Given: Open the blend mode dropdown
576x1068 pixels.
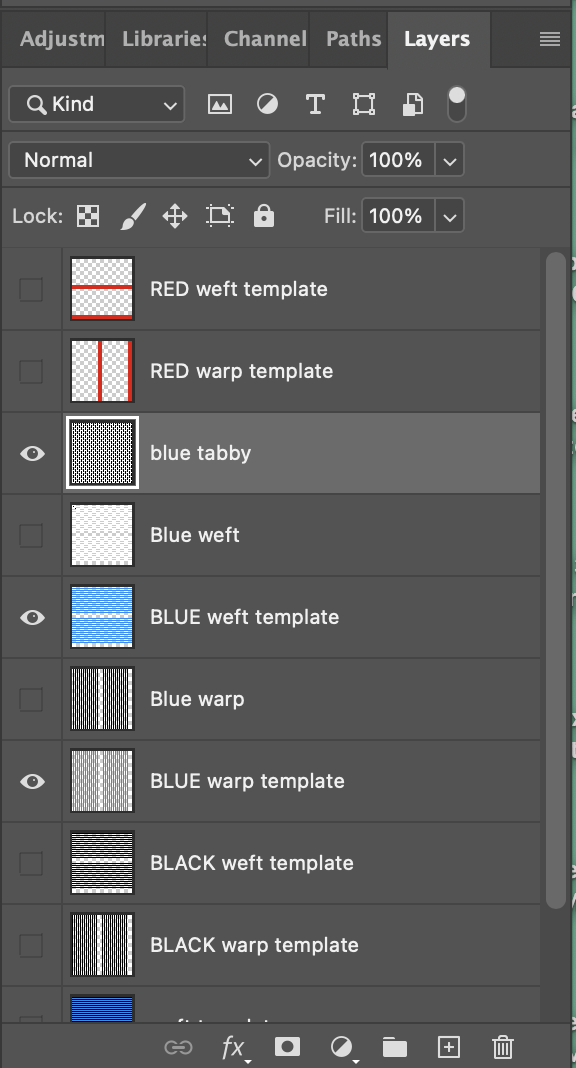Looking at the screenshot, I should [x=138, y=160].
